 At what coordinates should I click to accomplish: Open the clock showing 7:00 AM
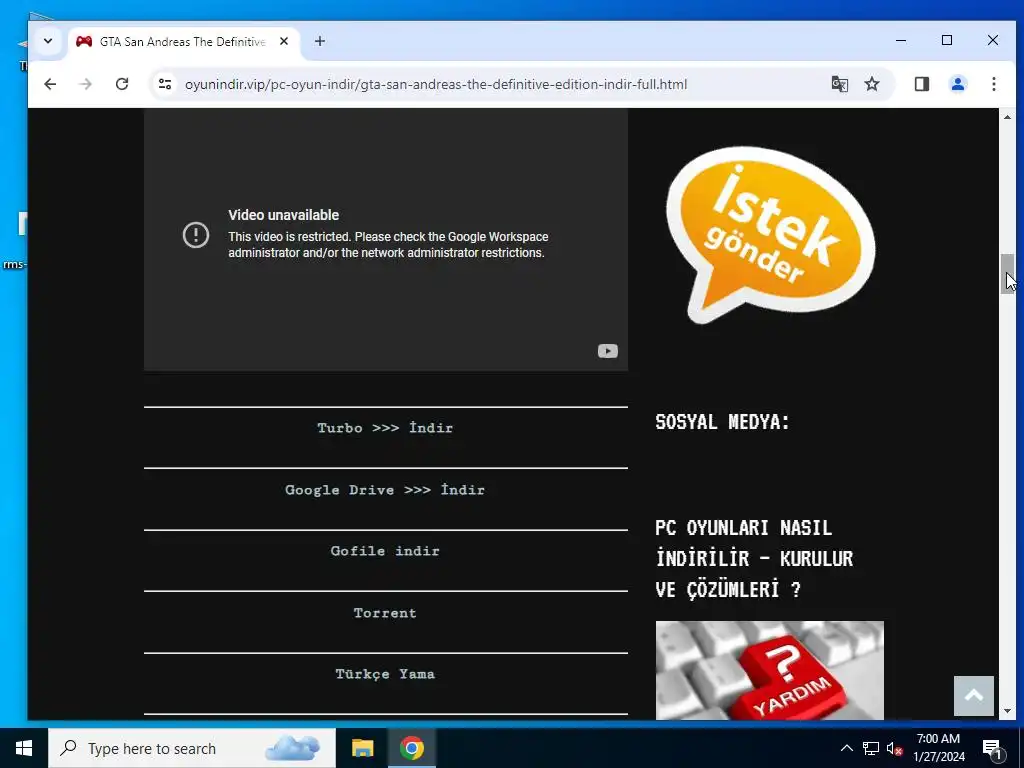click(x=938, y=748)
